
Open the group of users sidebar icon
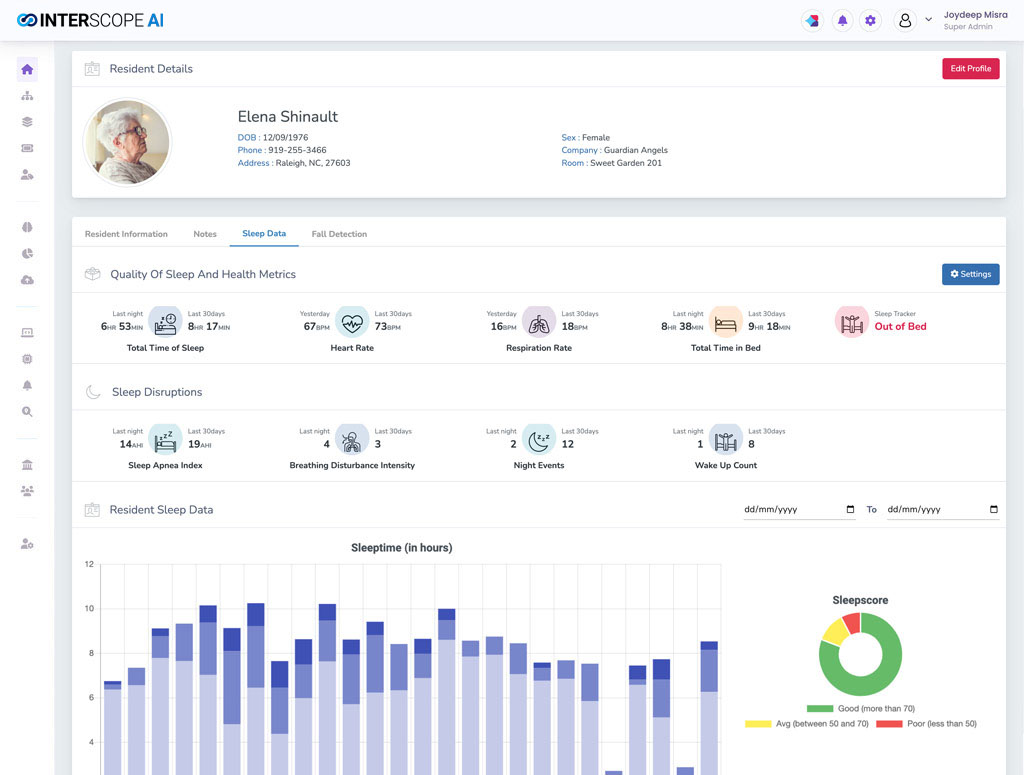coord(27,491)
